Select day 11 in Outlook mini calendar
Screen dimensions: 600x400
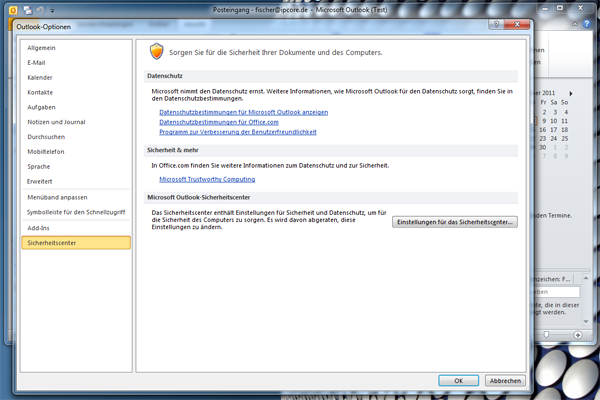click(x=564, y=121)
